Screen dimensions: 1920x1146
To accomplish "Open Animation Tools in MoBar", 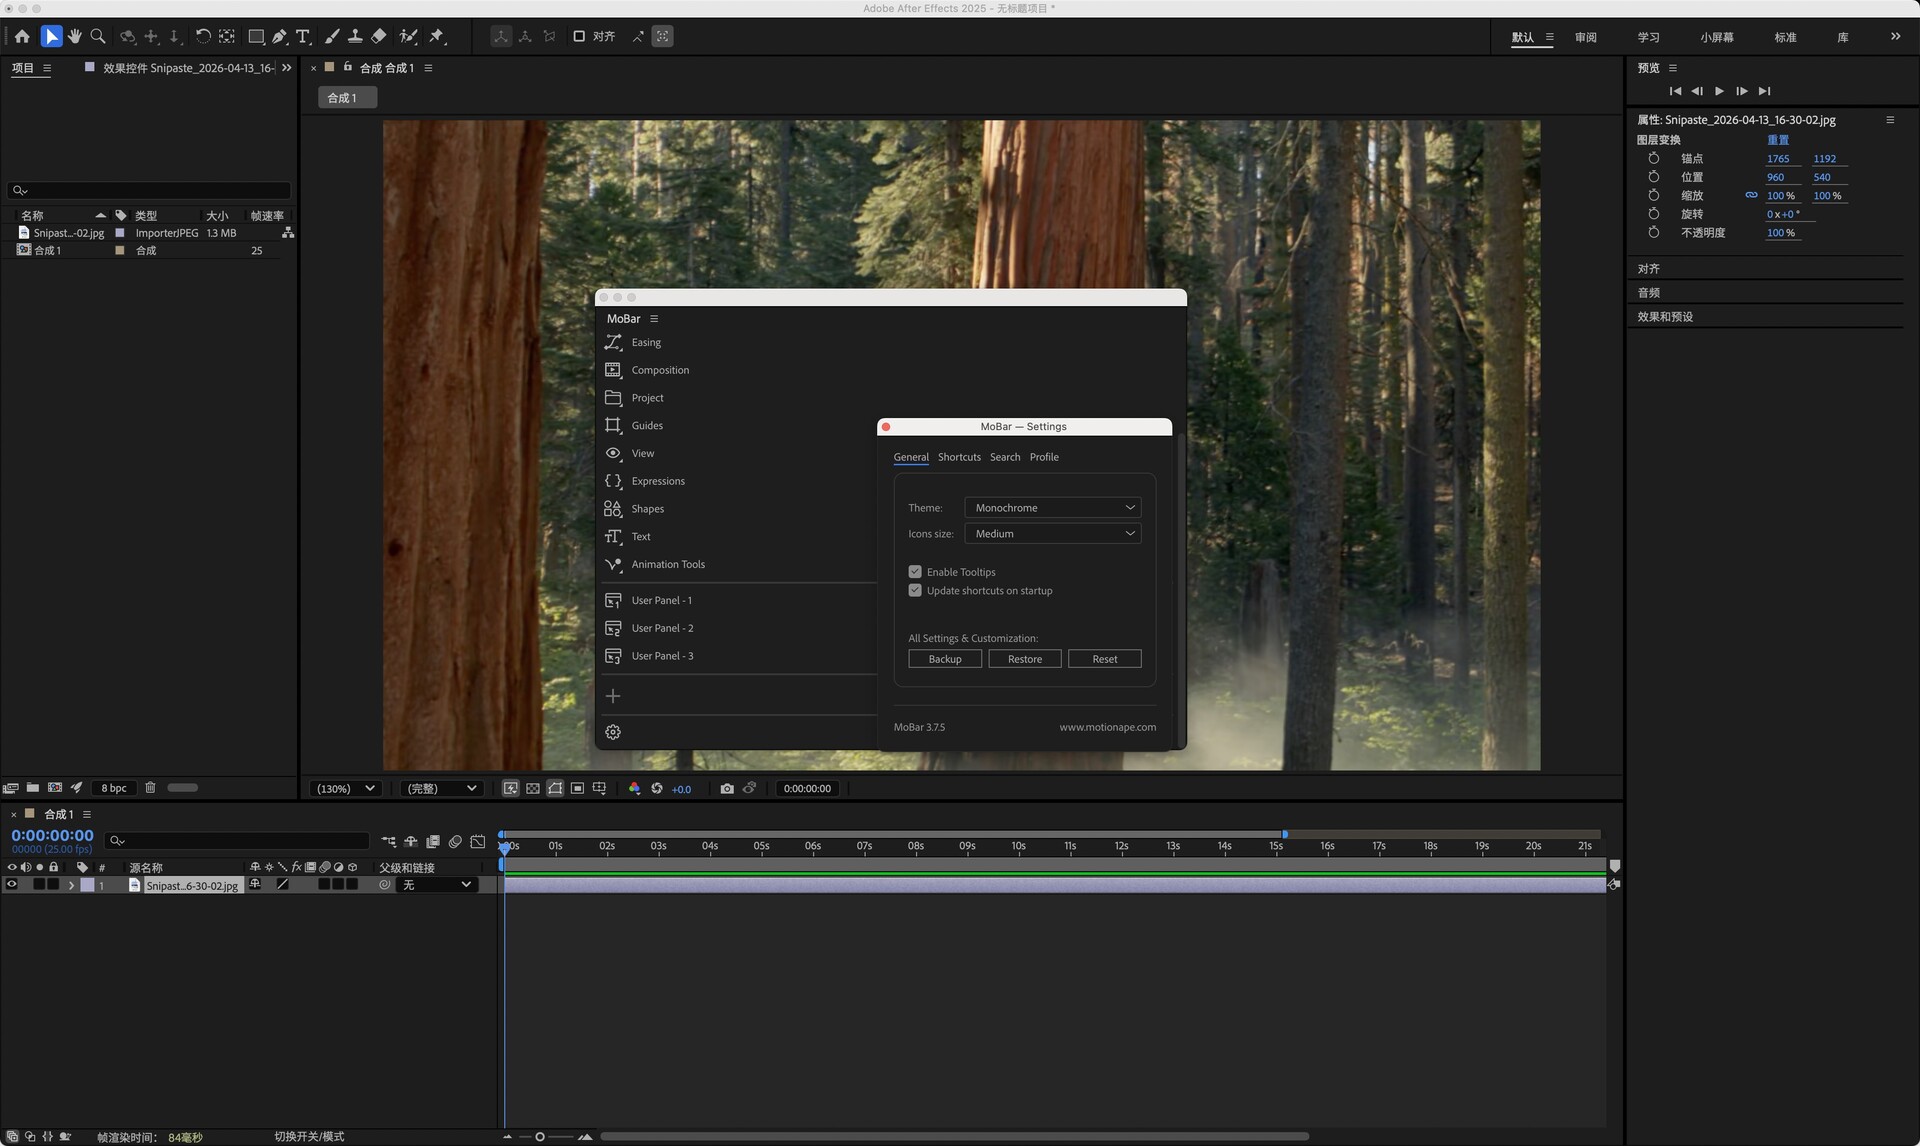I will click(667, 564).
